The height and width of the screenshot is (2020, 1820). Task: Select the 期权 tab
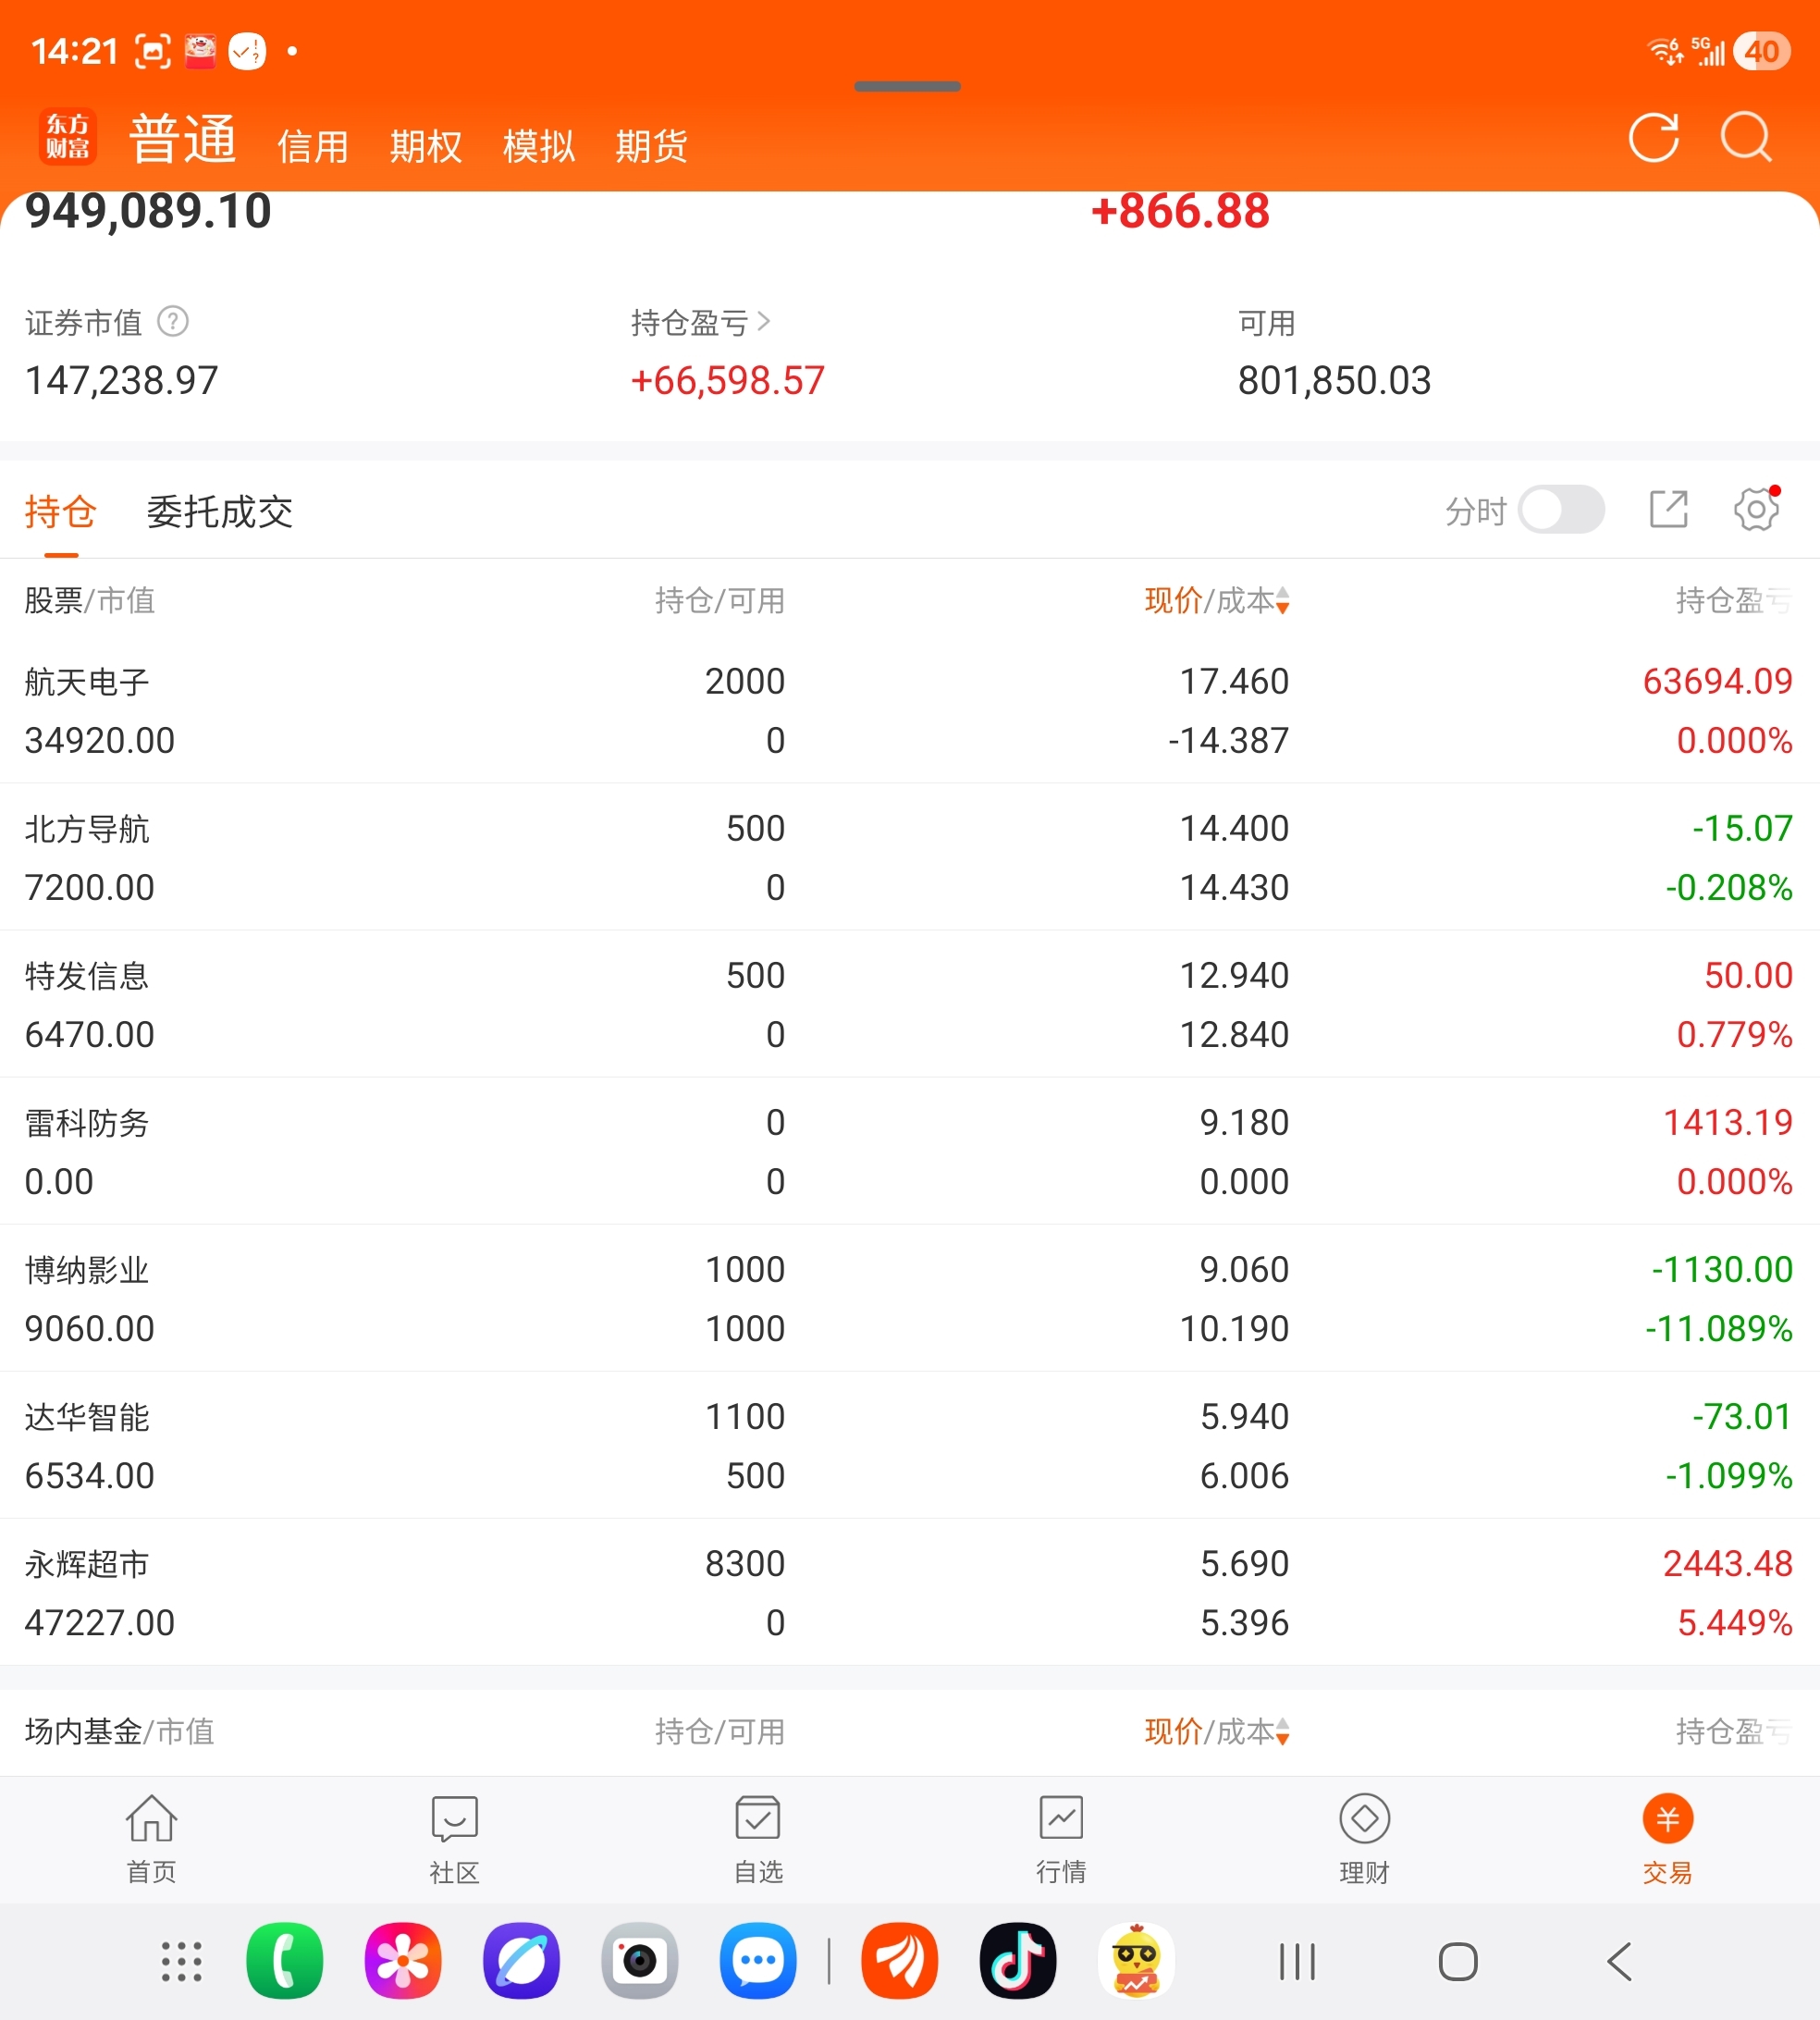coord(426,147)
